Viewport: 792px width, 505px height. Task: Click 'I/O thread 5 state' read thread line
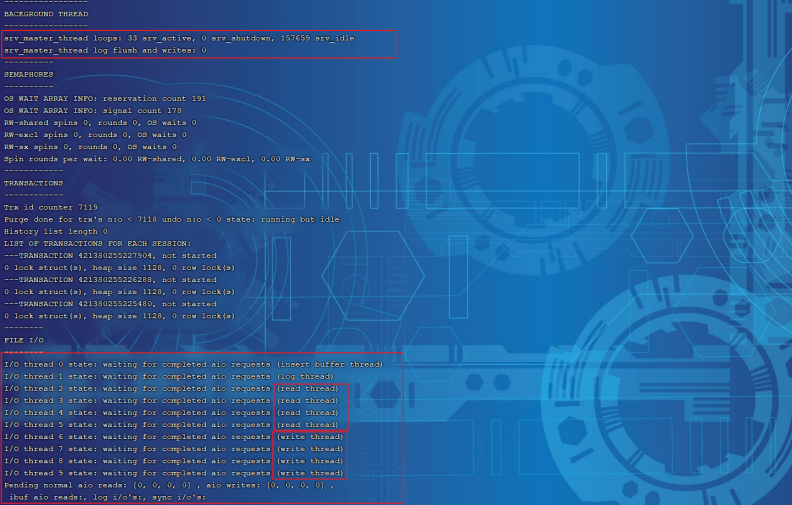172,425
